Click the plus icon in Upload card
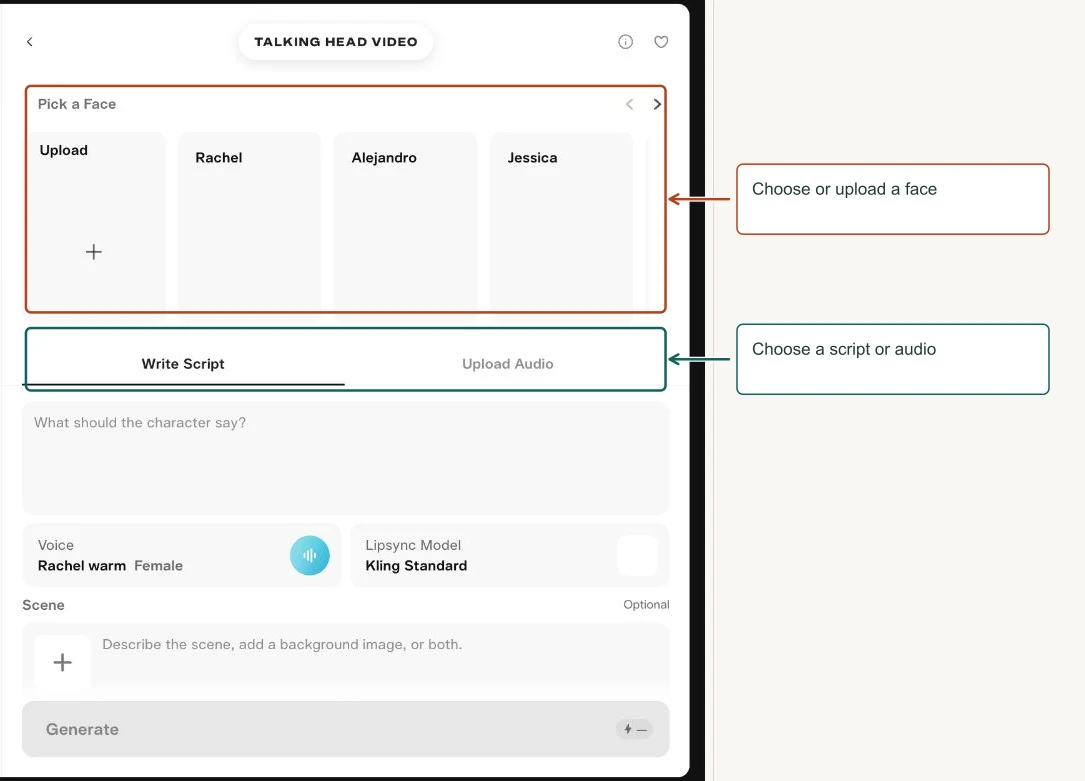1085x781 pixels. coord(93,252)
